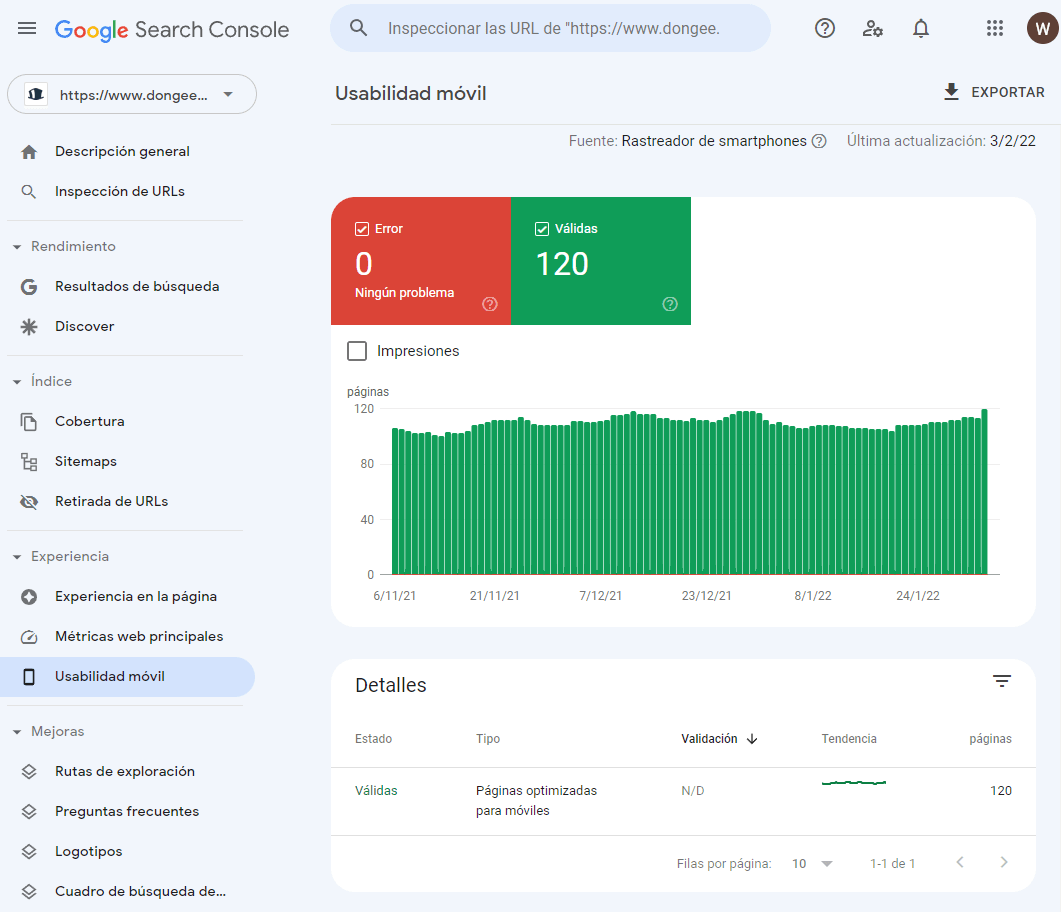Enable the Impresiones checkbox
This screenshot has height=912, width=1061.
pyautogui.click(x=357, y=350)
